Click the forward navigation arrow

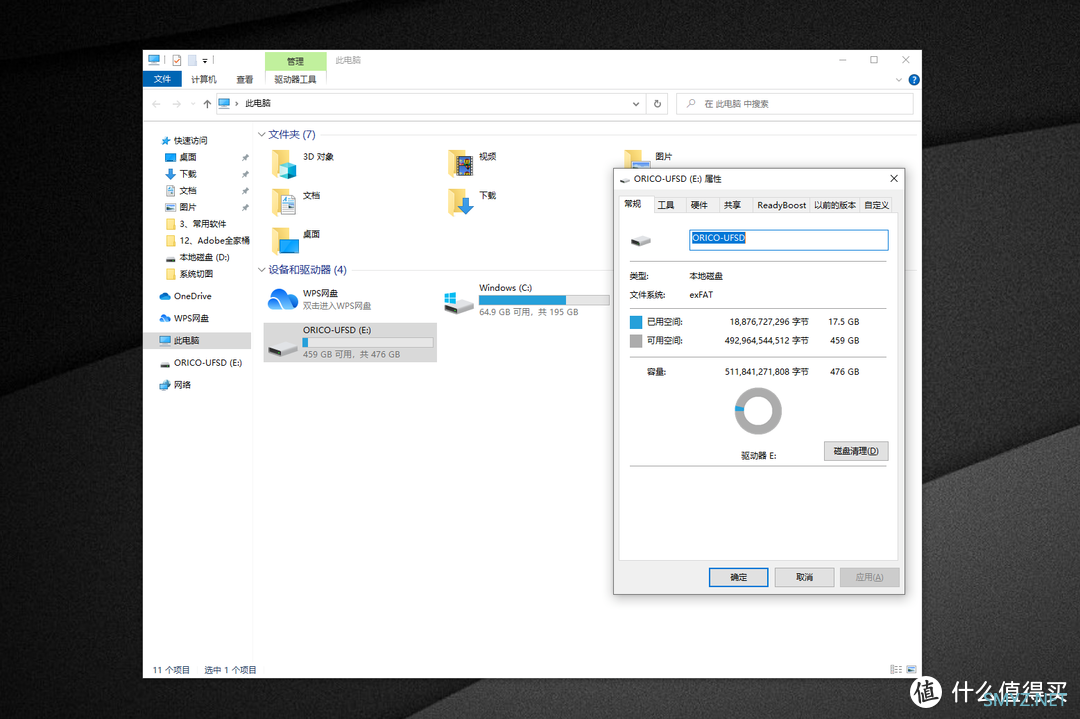pyautogui.click(x=176, y=104)
